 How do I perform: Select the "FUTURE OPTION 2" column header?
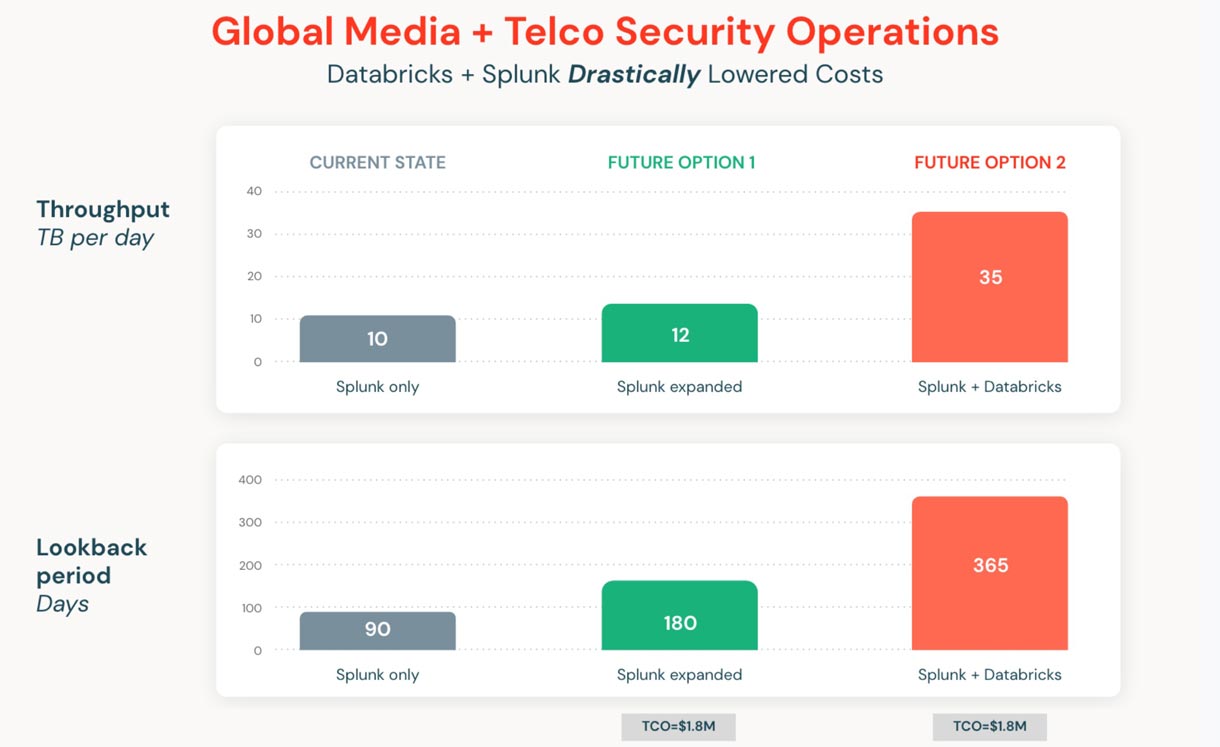[990, 162]
